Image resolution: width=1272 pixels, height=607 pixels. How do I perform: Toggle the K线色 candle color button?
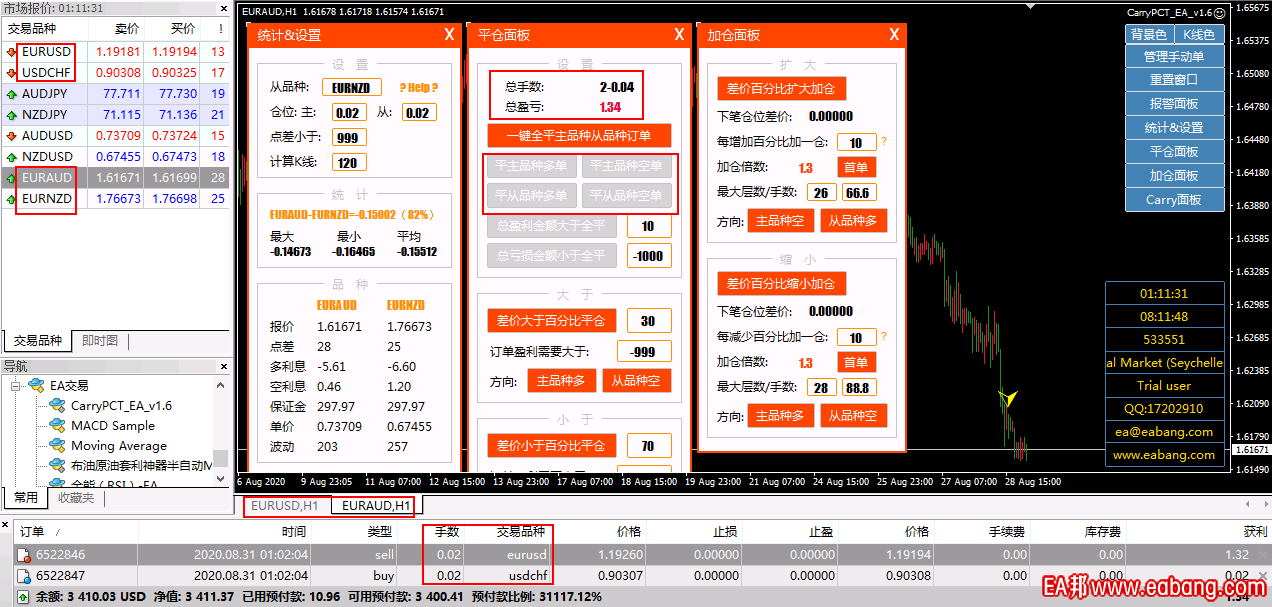[1198, 35]
